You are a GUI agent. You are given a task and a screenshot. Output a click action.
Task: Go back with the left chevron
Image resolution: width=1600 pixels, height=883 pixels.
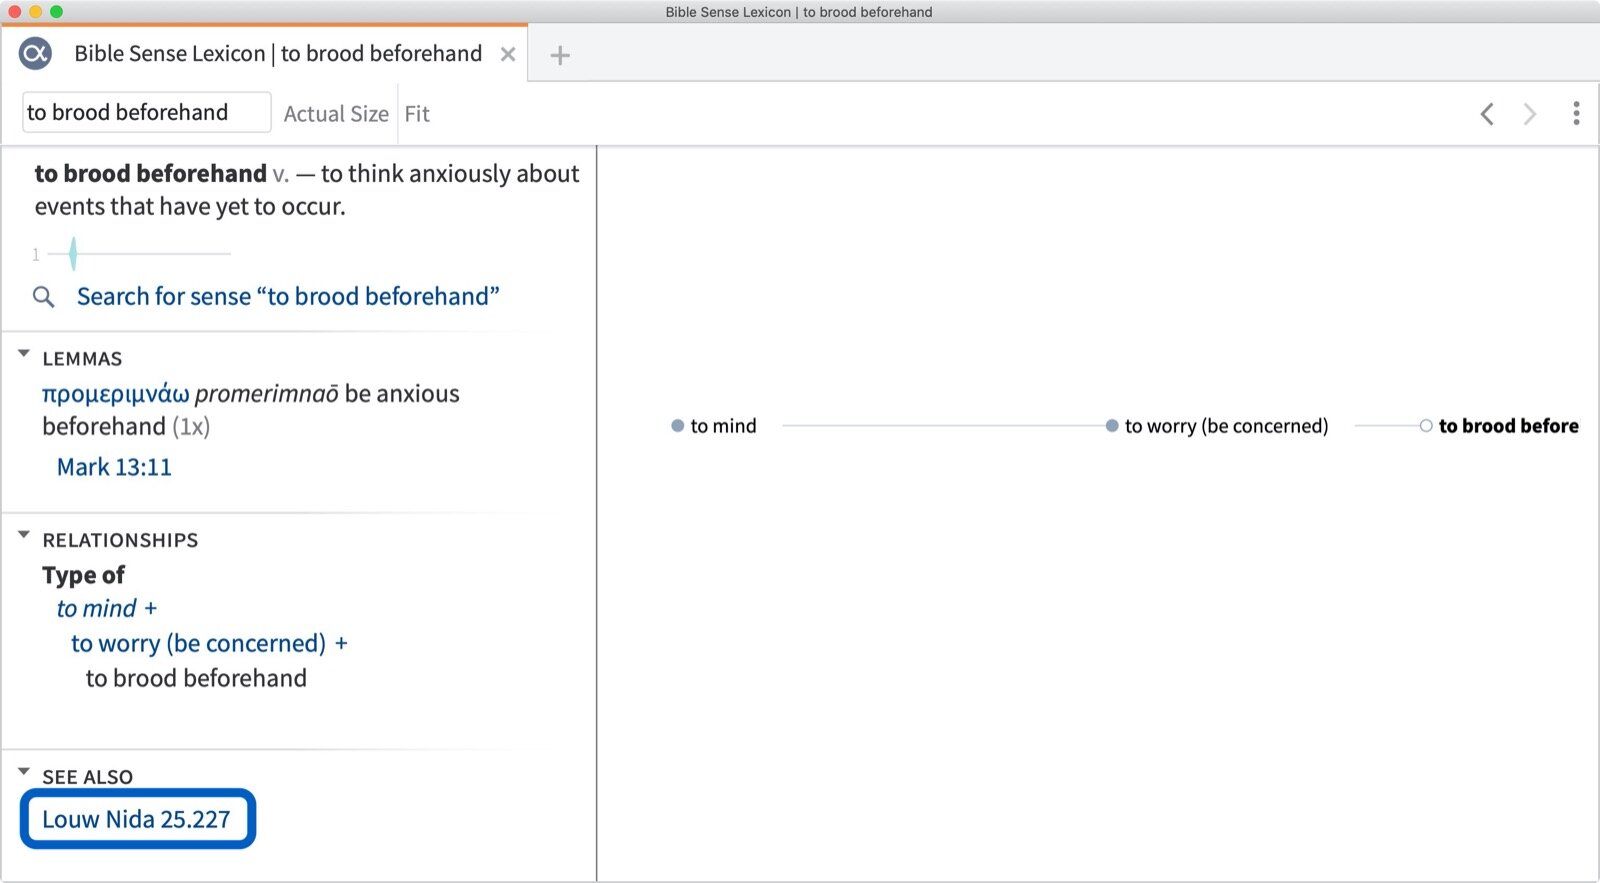[1487, 114]
